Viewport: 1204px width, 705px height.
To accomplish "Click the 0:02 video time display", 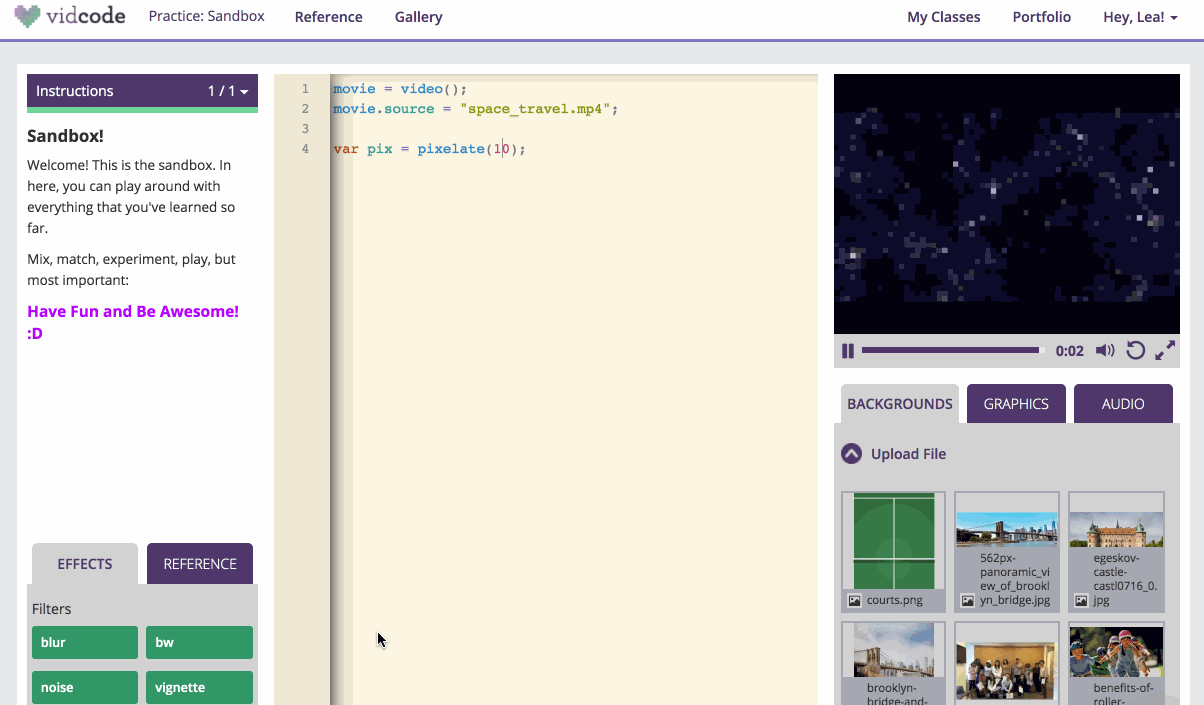I will 1070,351.
